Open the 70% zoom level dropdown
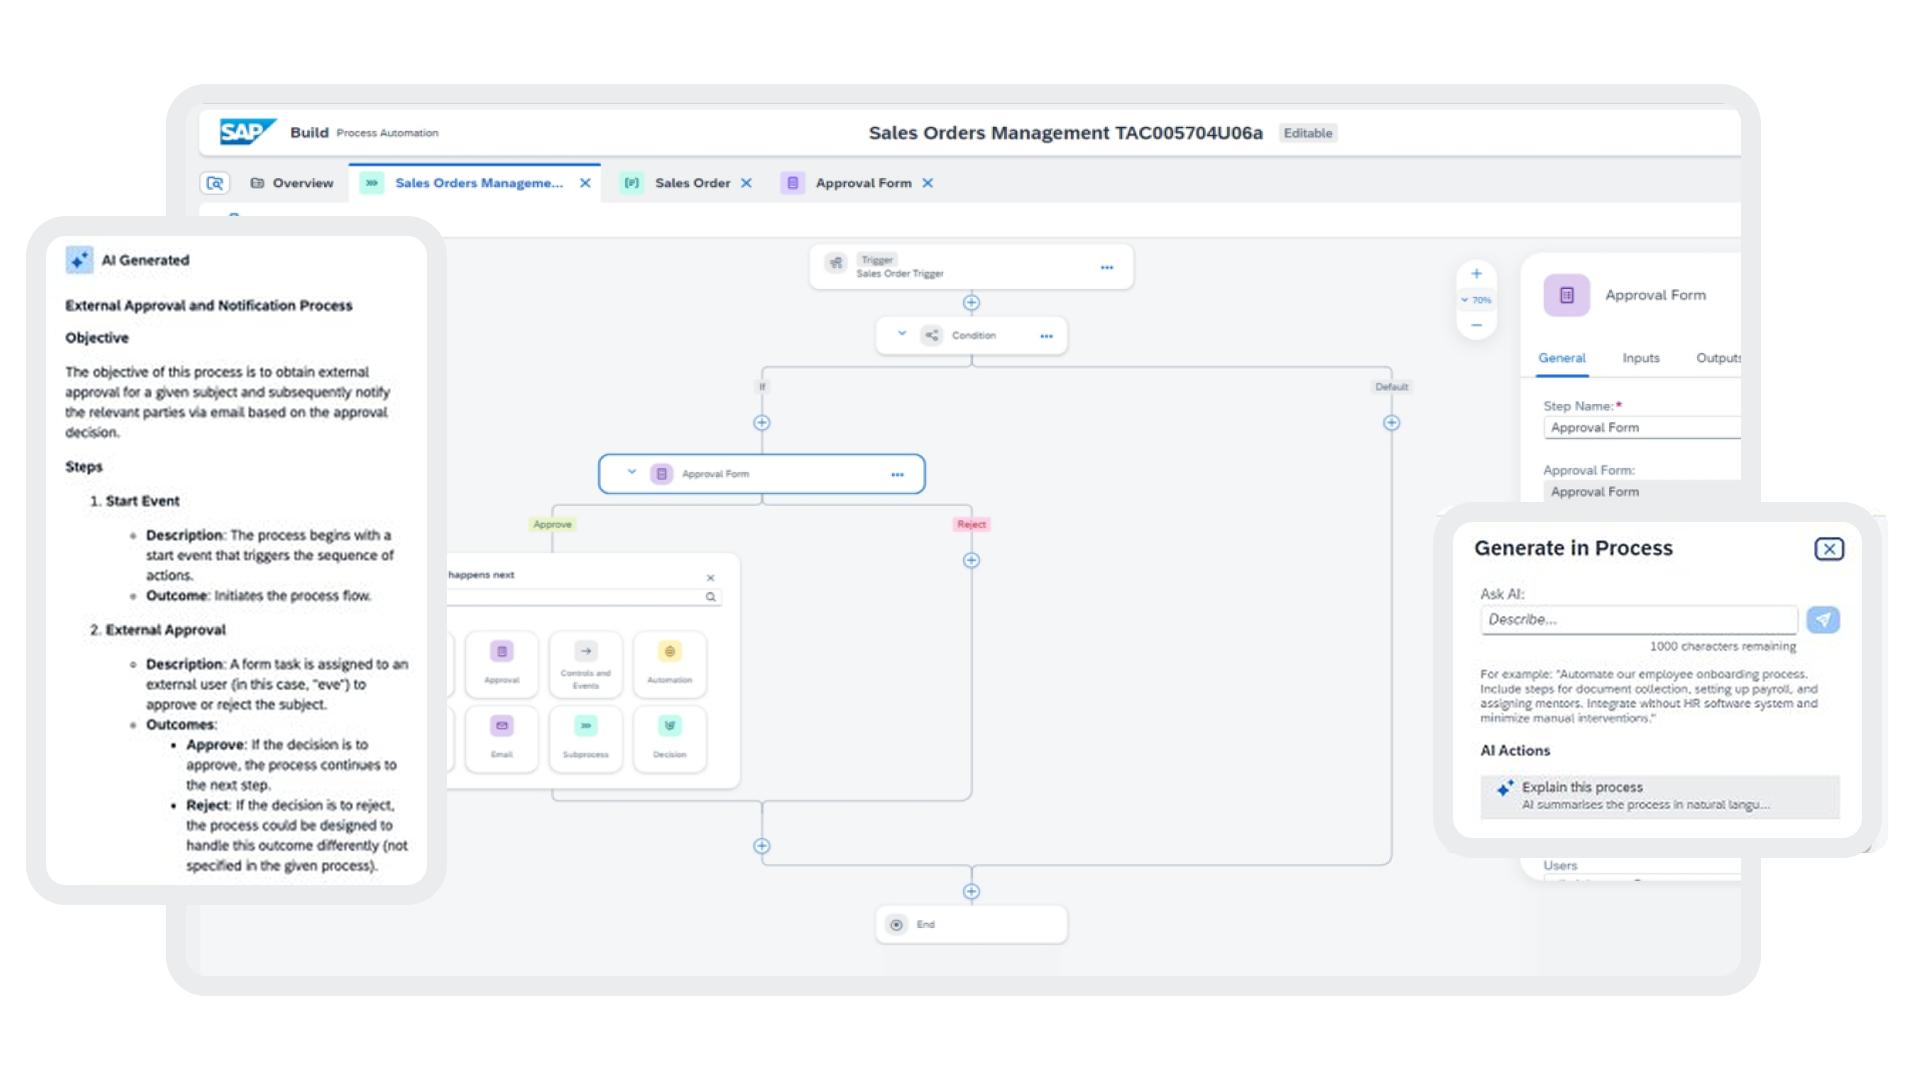The height and width of the screenshot is (1080, 1920). pyautogui.click(x=1476, y=300)
